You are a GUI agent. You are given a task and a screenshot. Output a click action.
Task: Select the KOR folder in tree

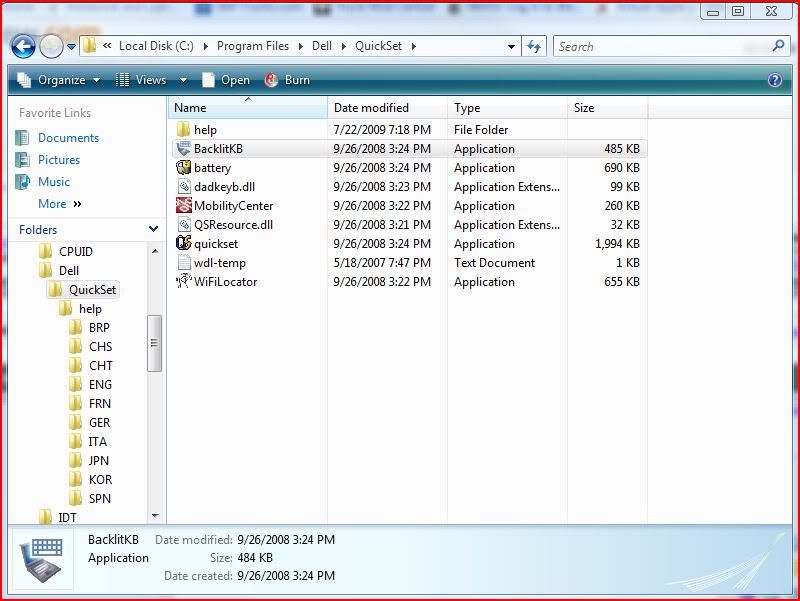tap(100, 479)
